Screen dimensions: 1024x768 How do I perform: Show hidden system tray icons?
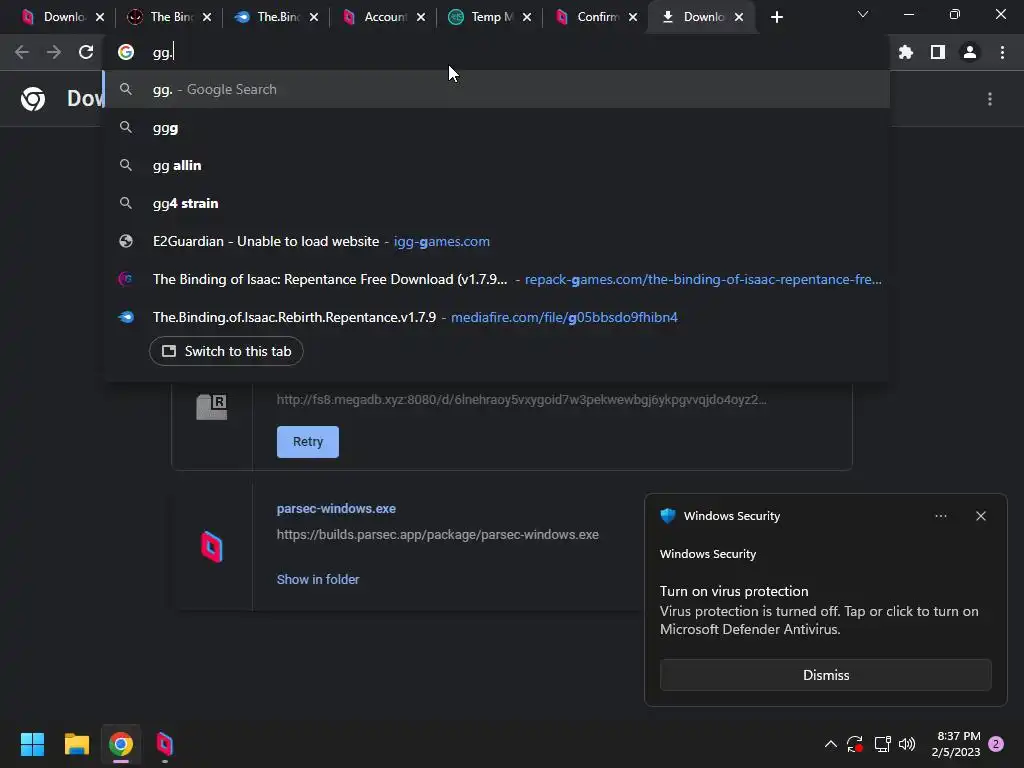point(831,744)
